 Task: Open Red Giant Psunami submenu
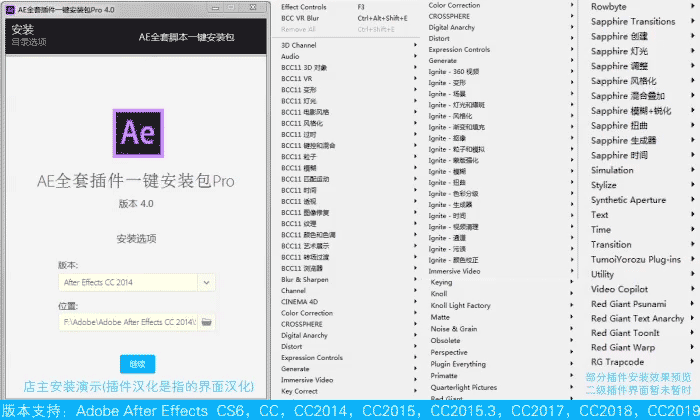click(x=628, y=304)
